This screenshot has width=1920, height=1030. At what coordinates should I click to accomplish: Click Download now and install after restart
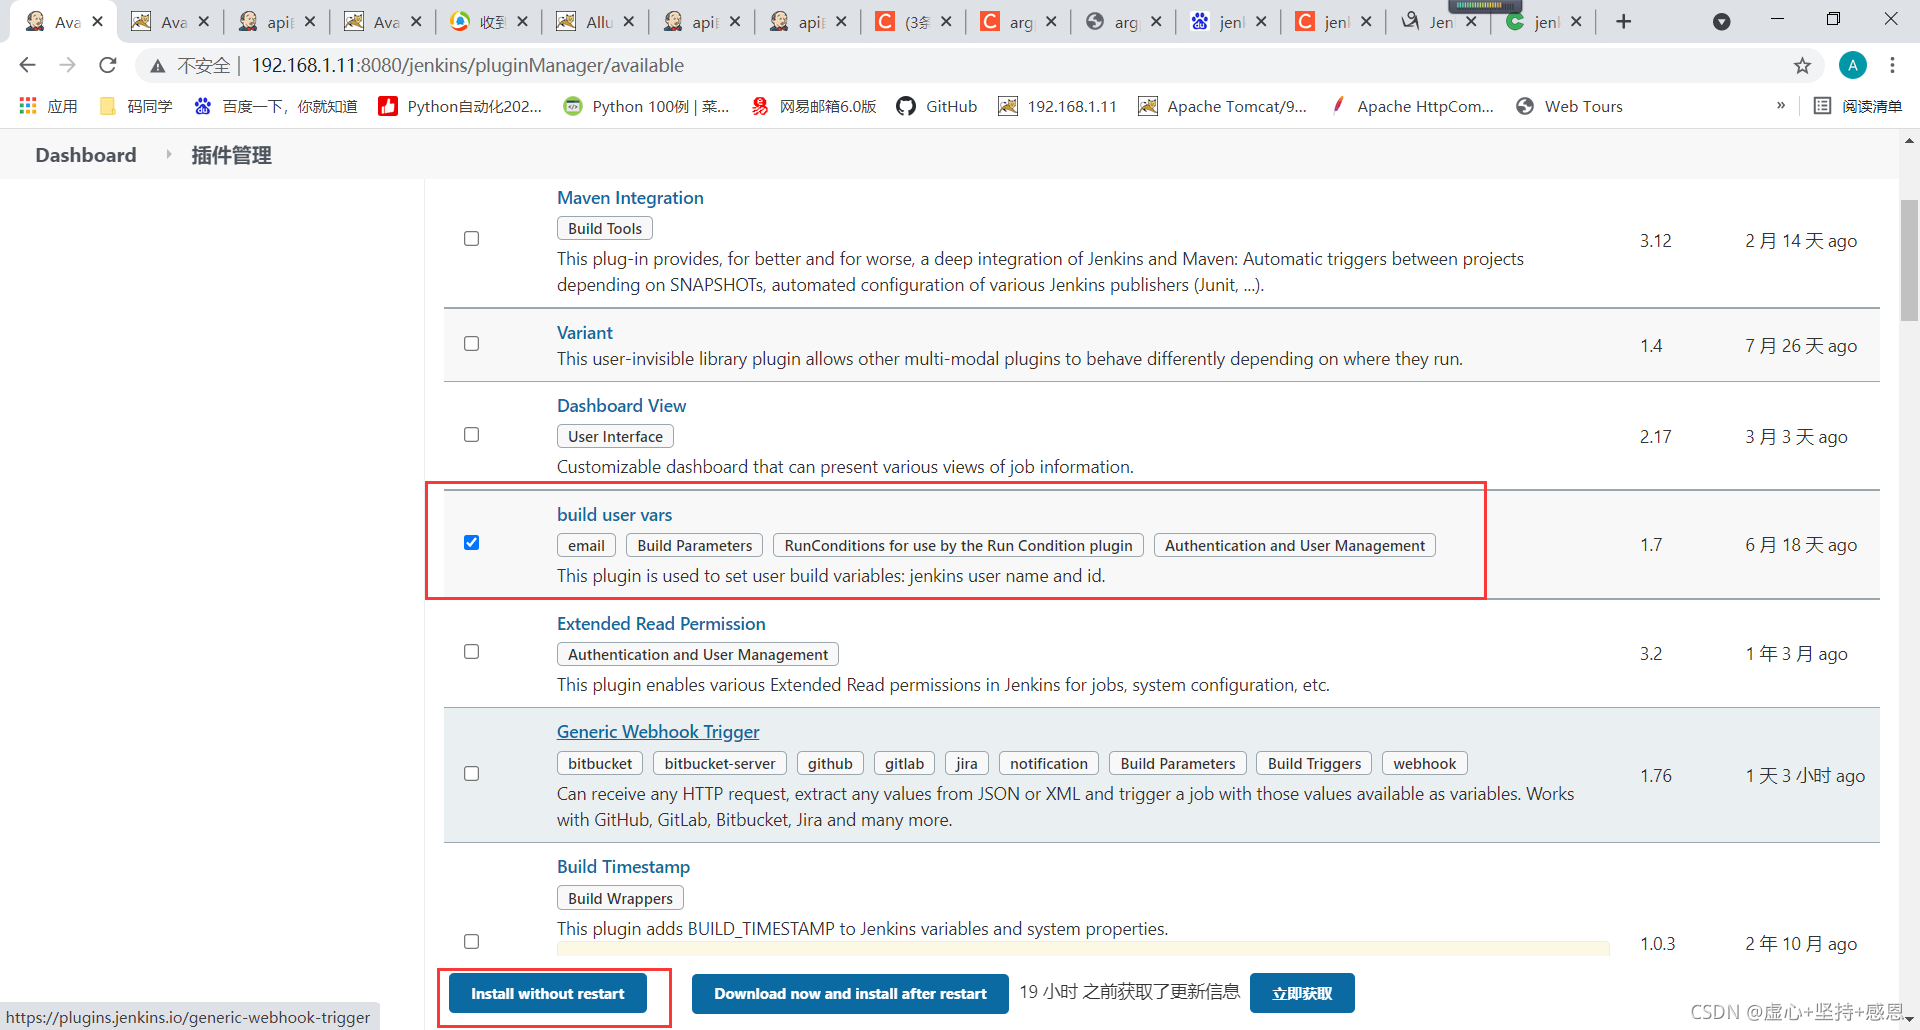pyautogui.click(x=850, y=993)
